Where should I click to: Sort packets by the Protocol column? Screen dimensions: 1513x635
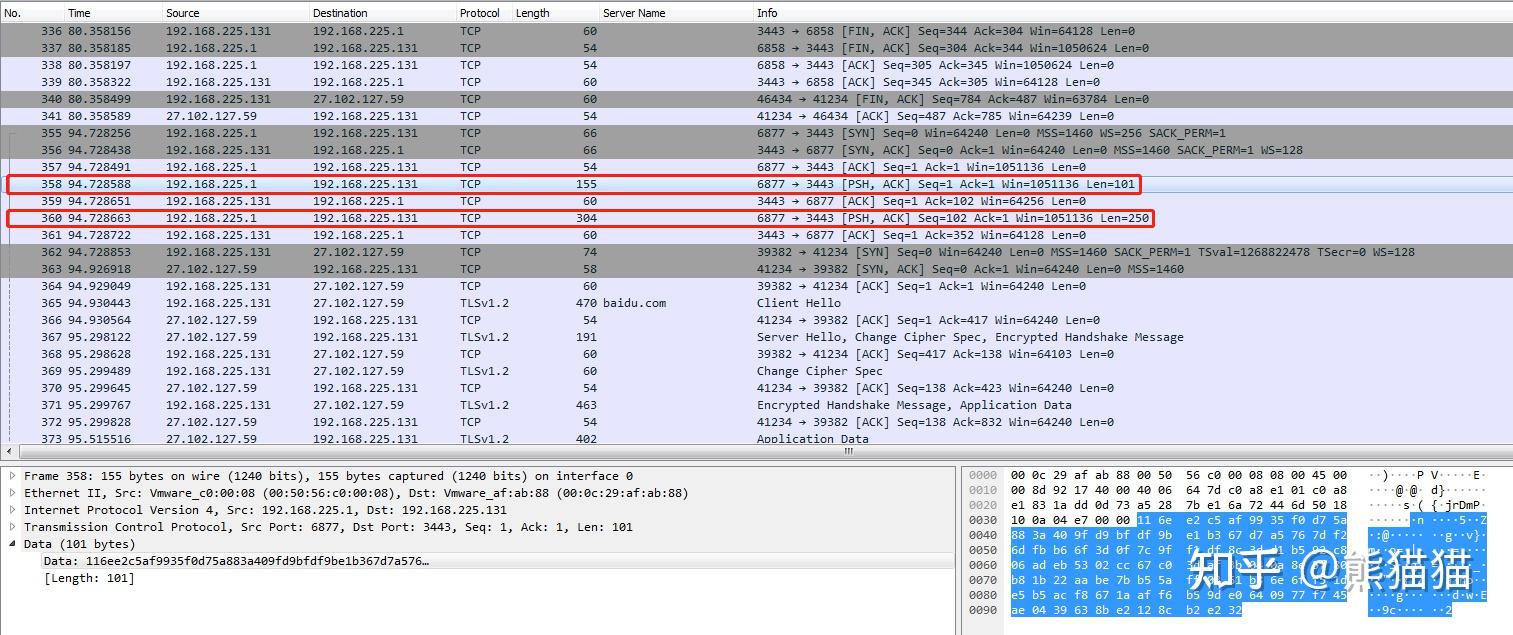pos(480,12)
